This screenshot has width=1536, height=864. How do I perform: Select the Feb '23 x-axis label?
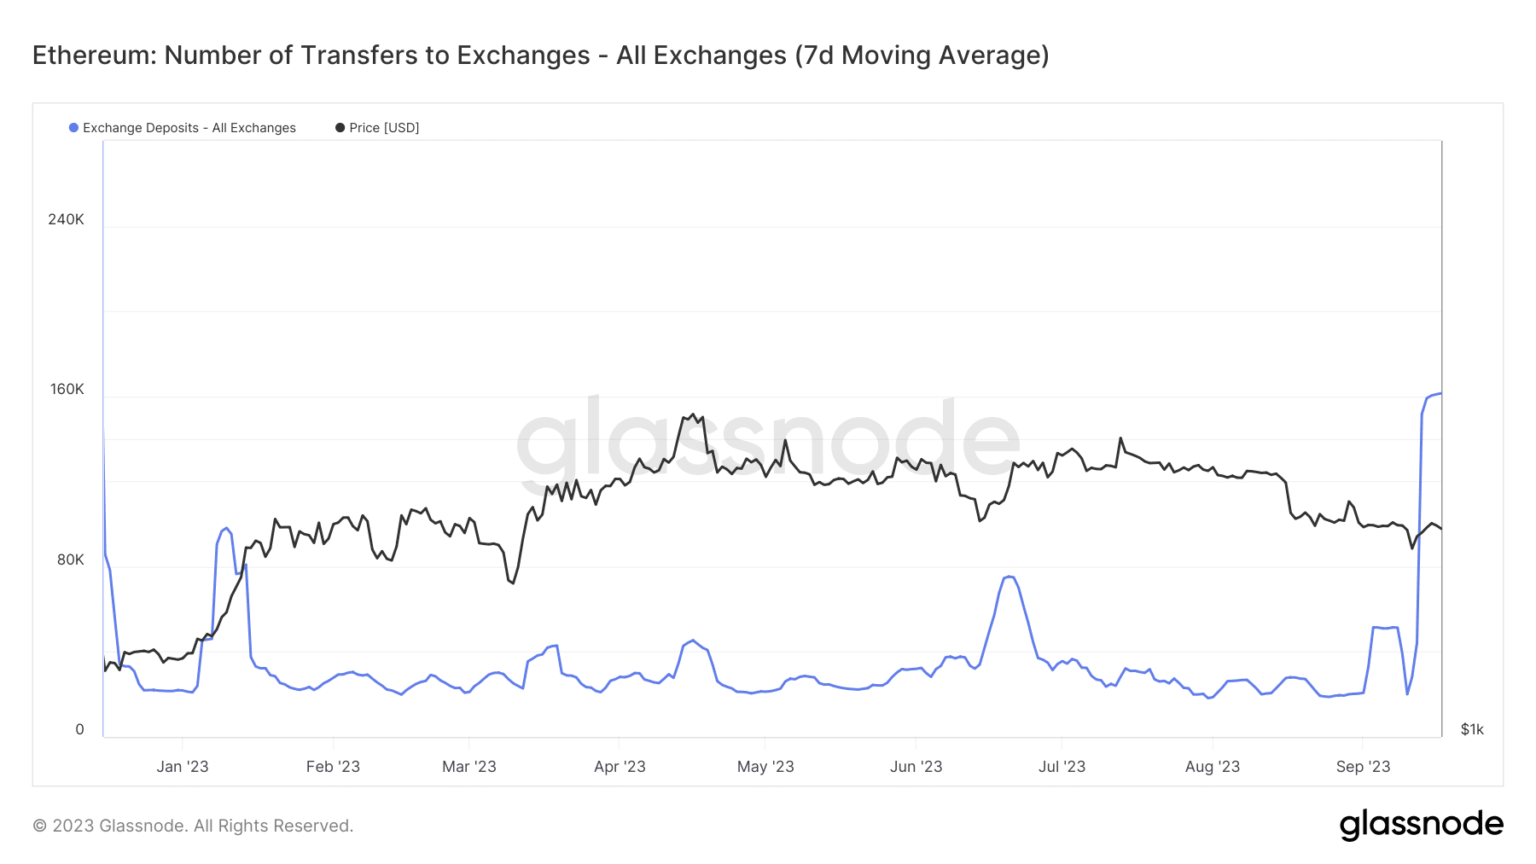point(333,767)
